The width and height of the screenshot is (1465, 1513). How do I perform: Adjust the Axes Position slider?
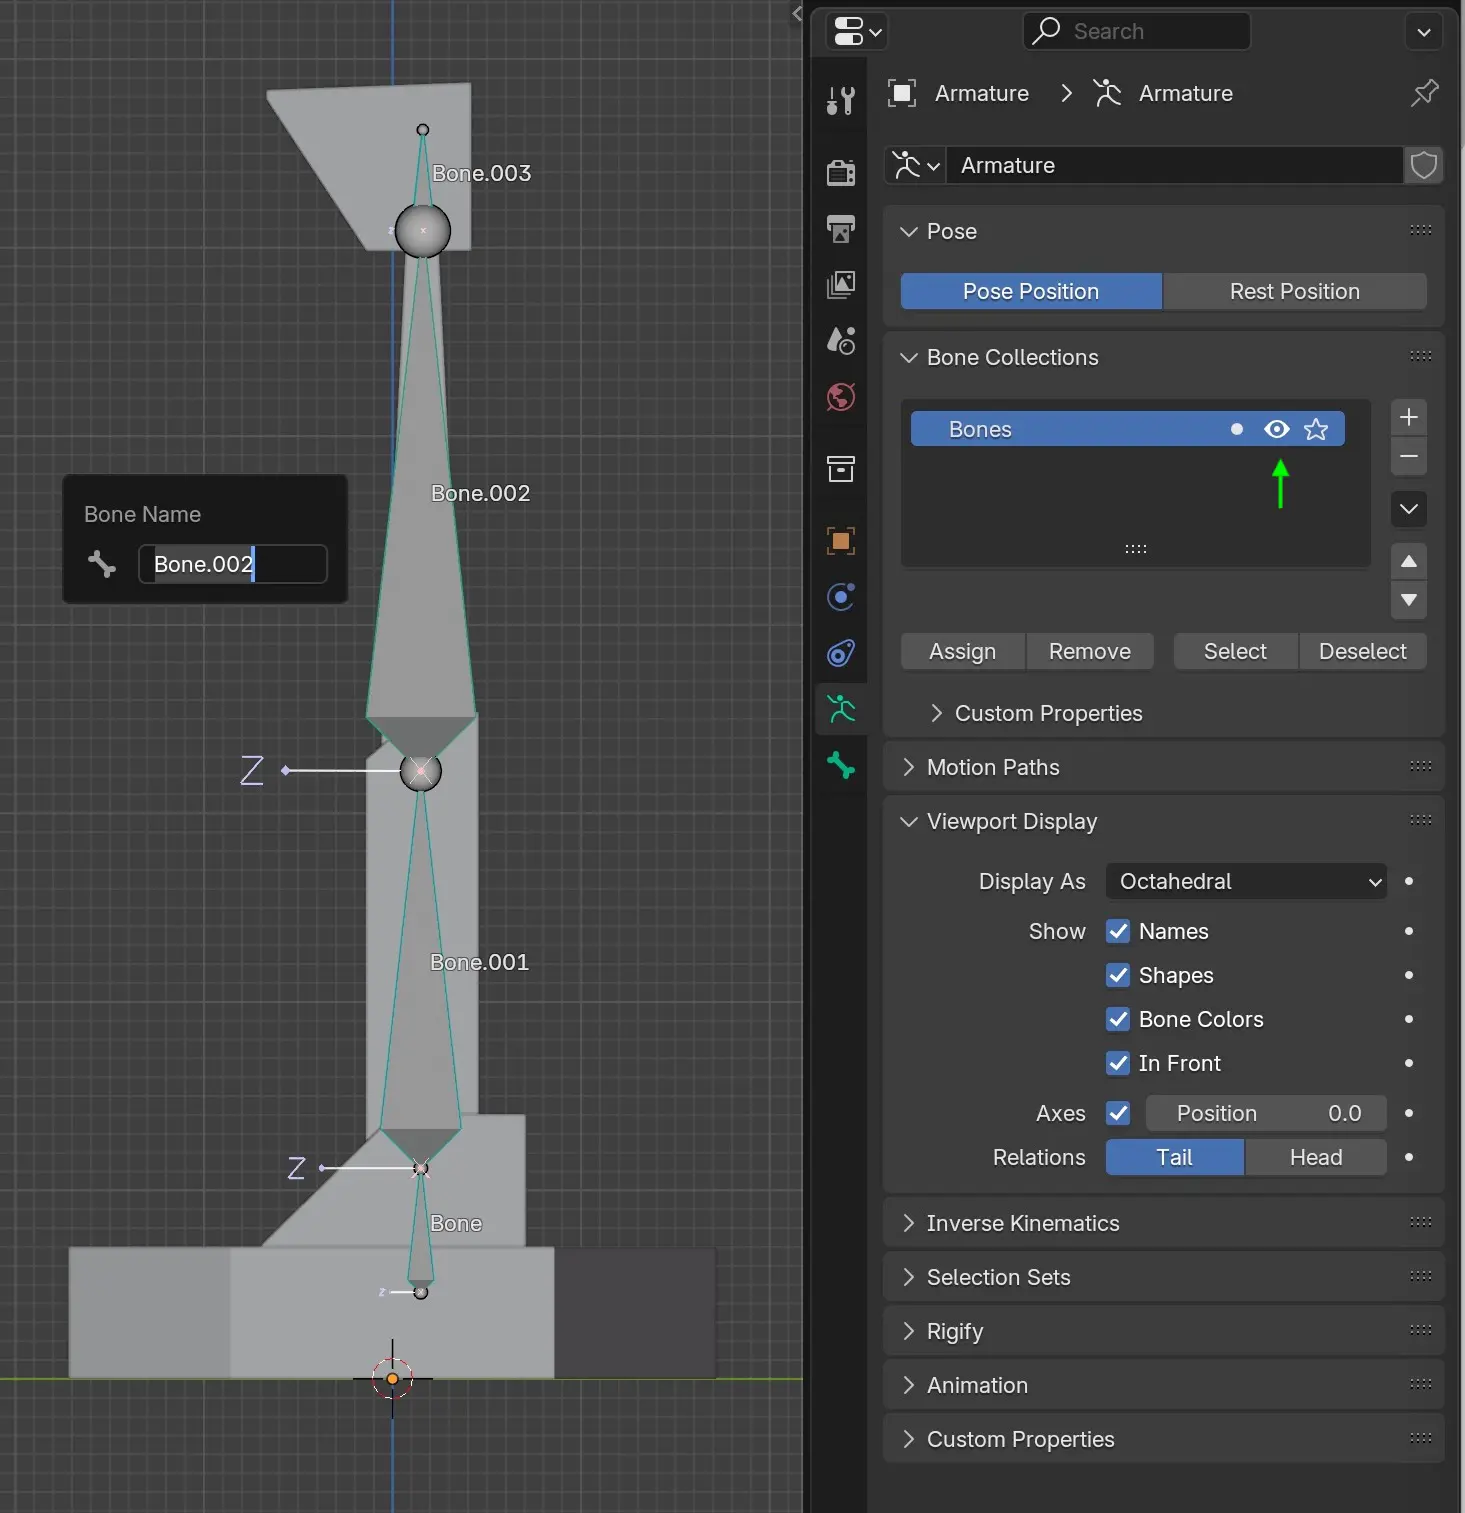[1265, 1113]
